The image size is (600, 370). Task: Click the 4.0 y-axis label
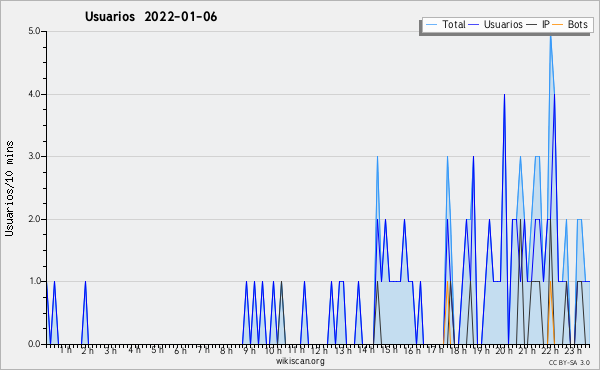click(x=34, y=94)
